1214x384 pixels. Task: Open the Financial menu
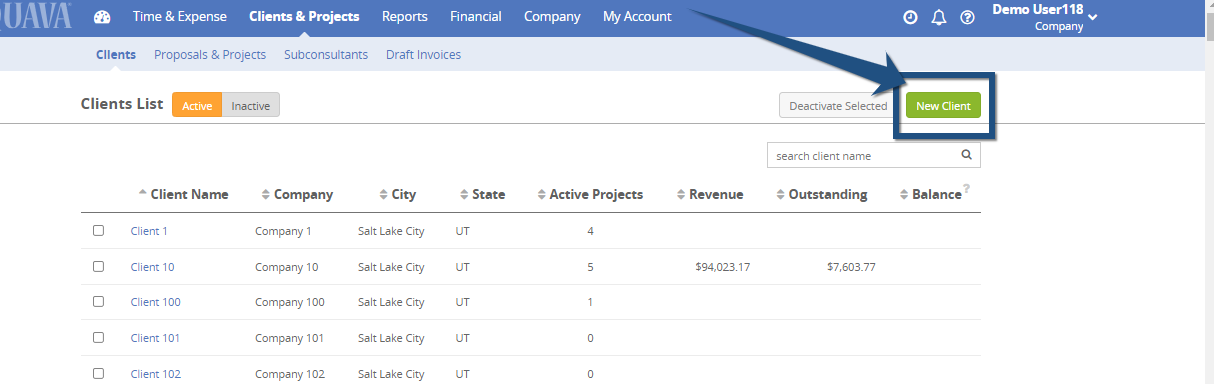click(476, 17)
